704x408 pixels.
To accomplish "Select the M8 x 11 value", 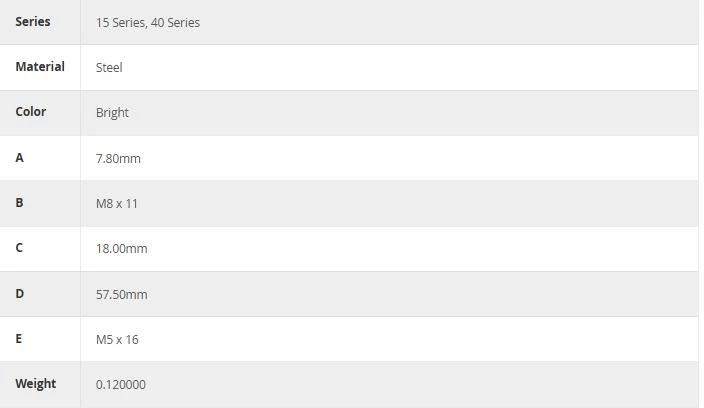I will (x=117, y=203).
